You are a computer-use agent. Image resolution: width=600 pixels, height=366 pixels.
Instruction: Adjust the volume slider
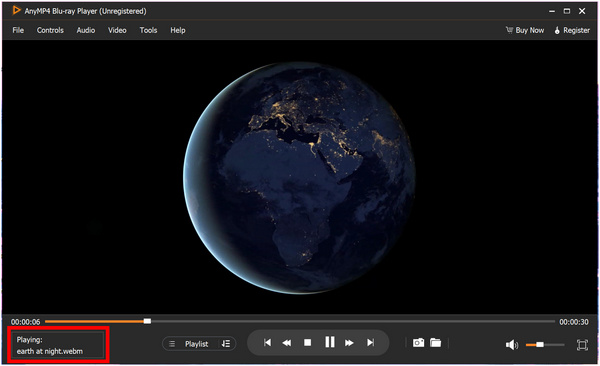(545, 345)
